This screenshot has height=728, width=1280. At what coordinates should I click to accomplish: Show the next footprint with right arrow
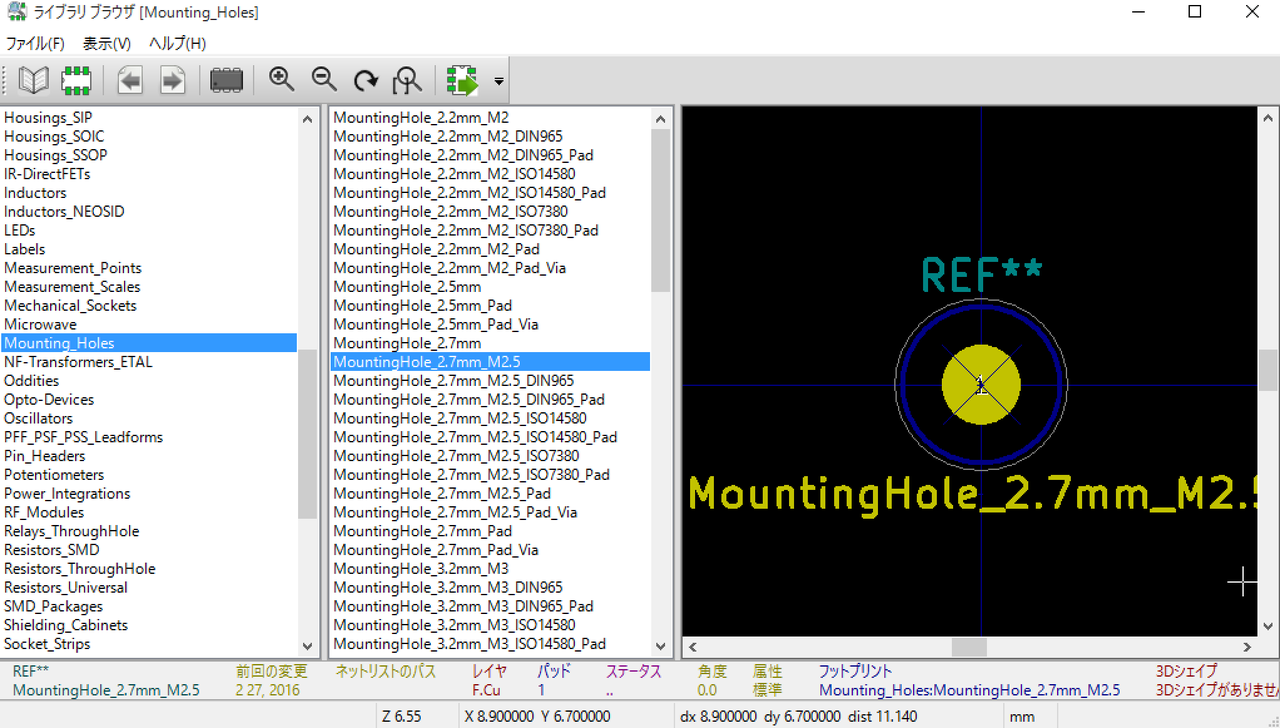point(173,80)
